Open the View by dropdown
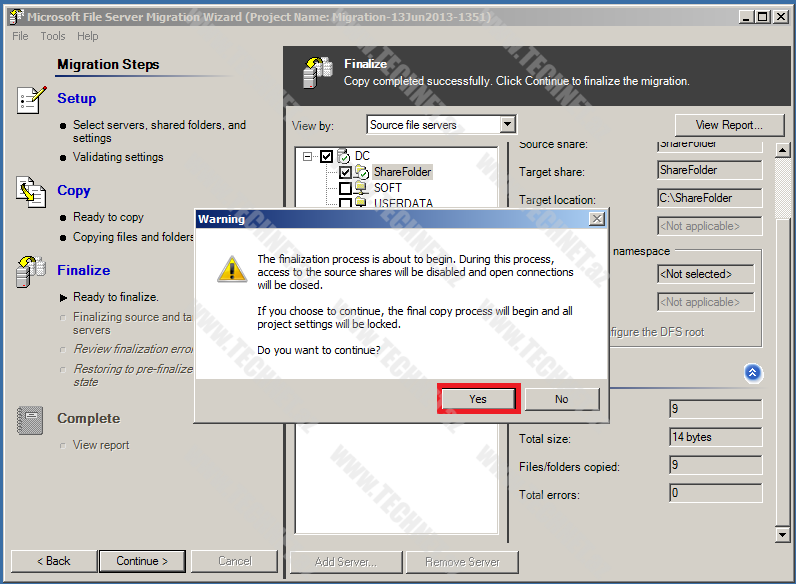This screenshot has width=796, height=584. pos(508,125)
